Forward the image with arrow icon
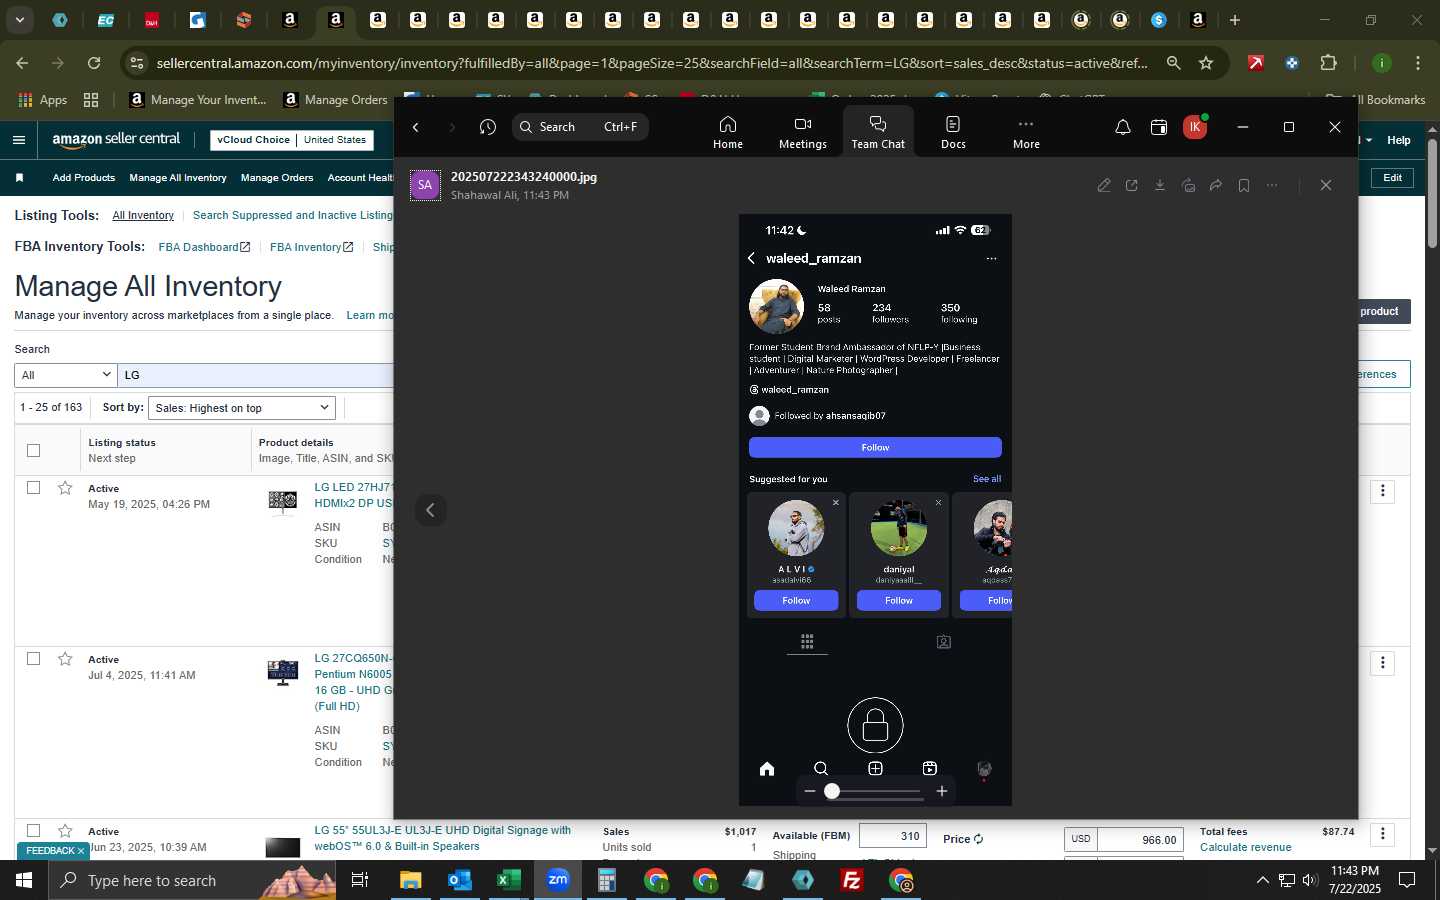 [1216, 185]
